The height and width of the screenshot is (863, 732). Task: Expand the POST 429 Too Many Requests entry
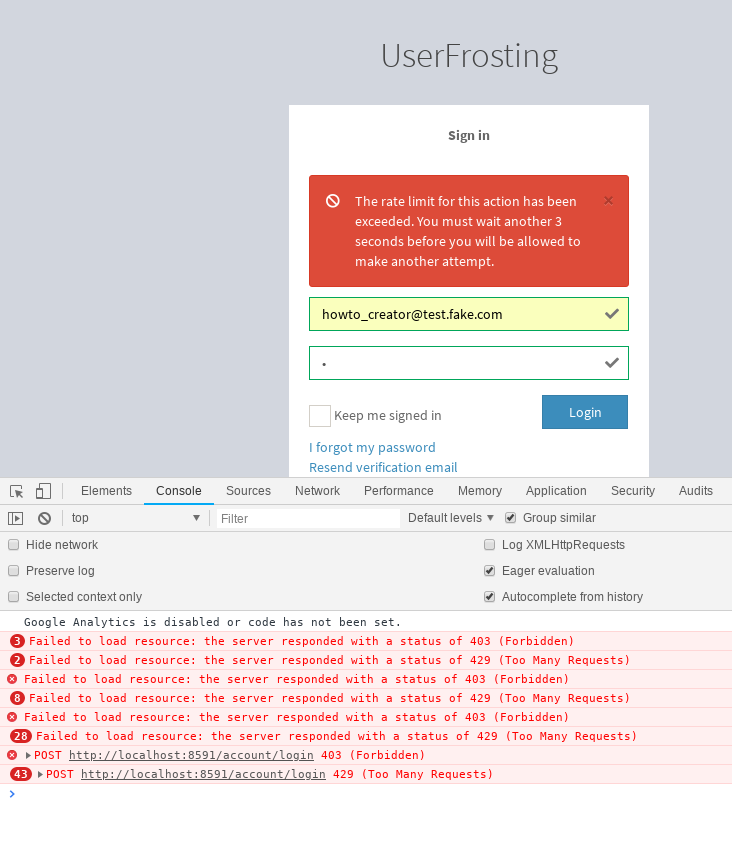click(x=40, y=774)
